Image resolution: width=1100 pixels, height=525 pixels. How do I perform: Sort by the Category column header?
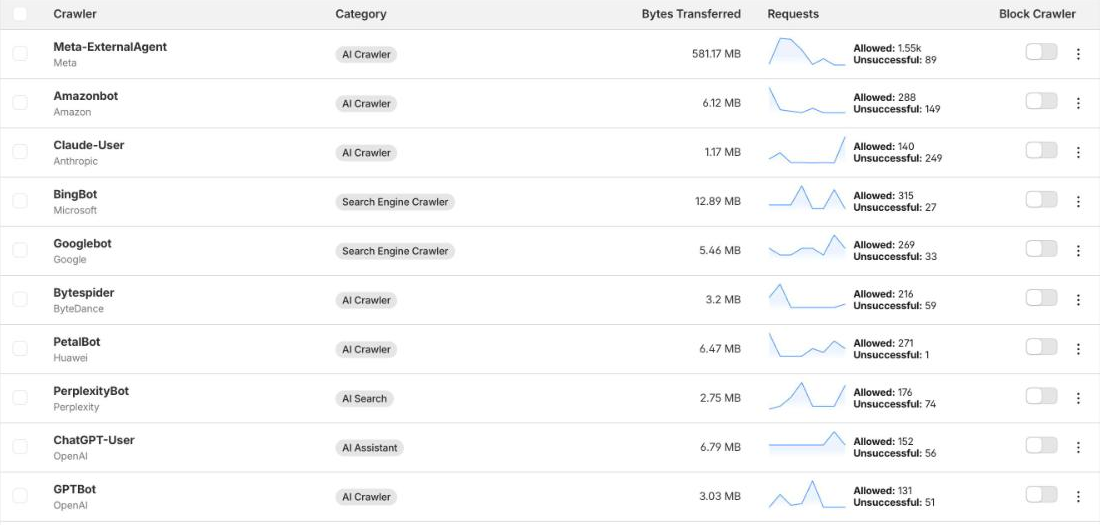click(361, 14)
